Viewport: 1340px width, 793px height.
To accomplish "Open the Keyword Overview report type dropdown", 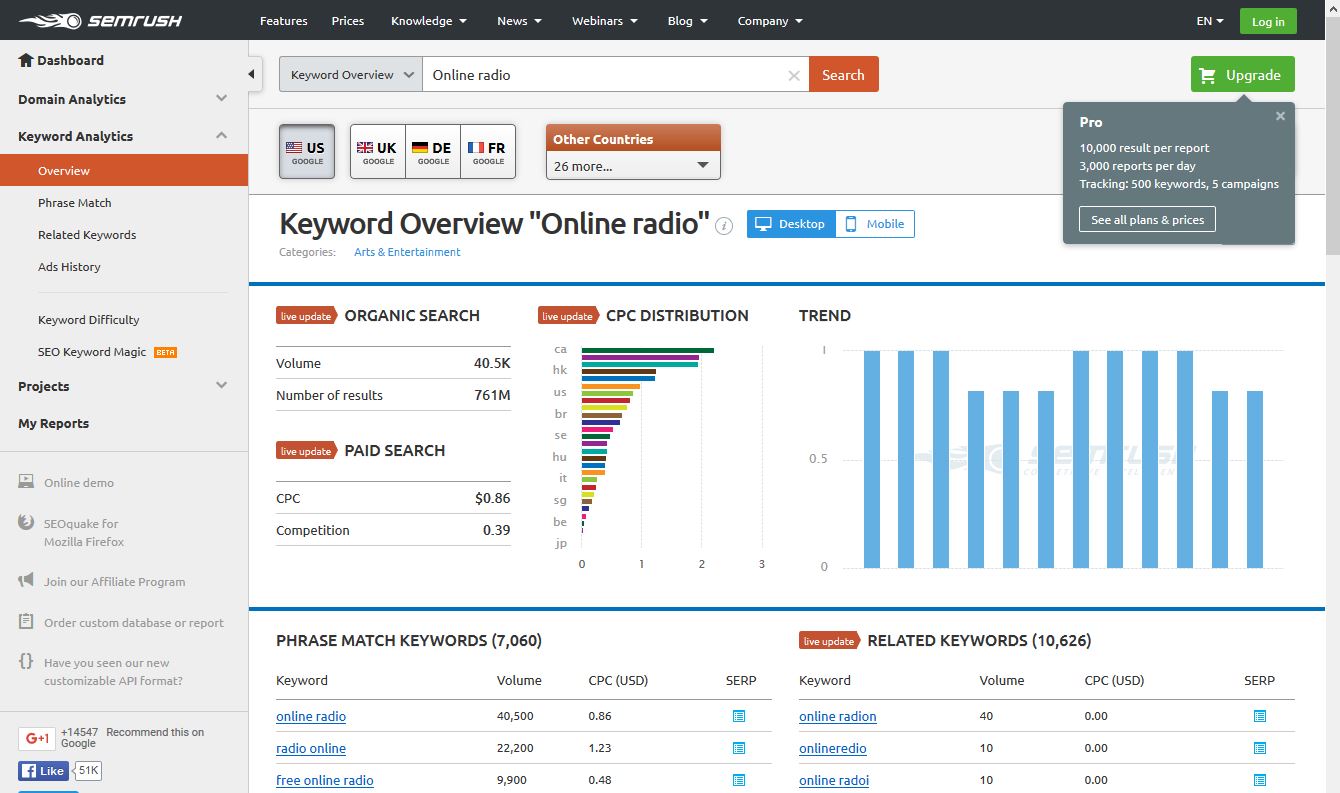I will point(351,75).
